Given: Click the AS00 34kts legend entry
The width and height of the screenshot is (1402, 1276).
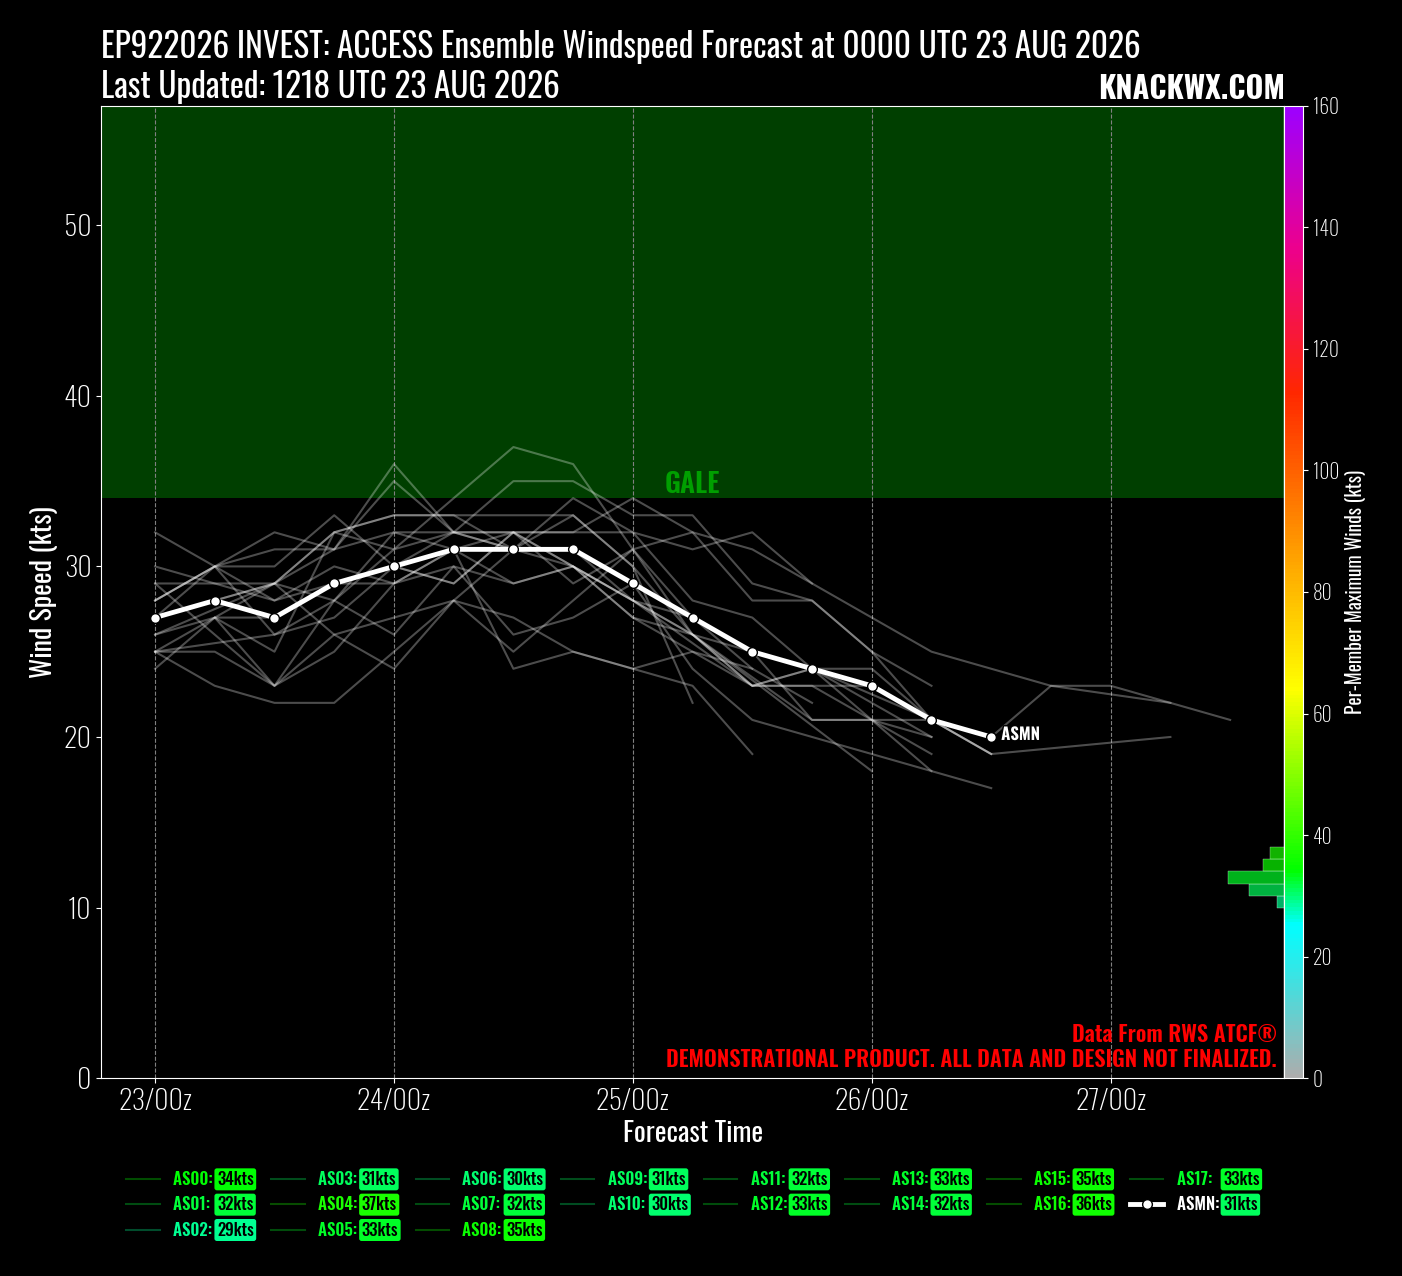Looking at the screenshot, I should [190, 1179].
